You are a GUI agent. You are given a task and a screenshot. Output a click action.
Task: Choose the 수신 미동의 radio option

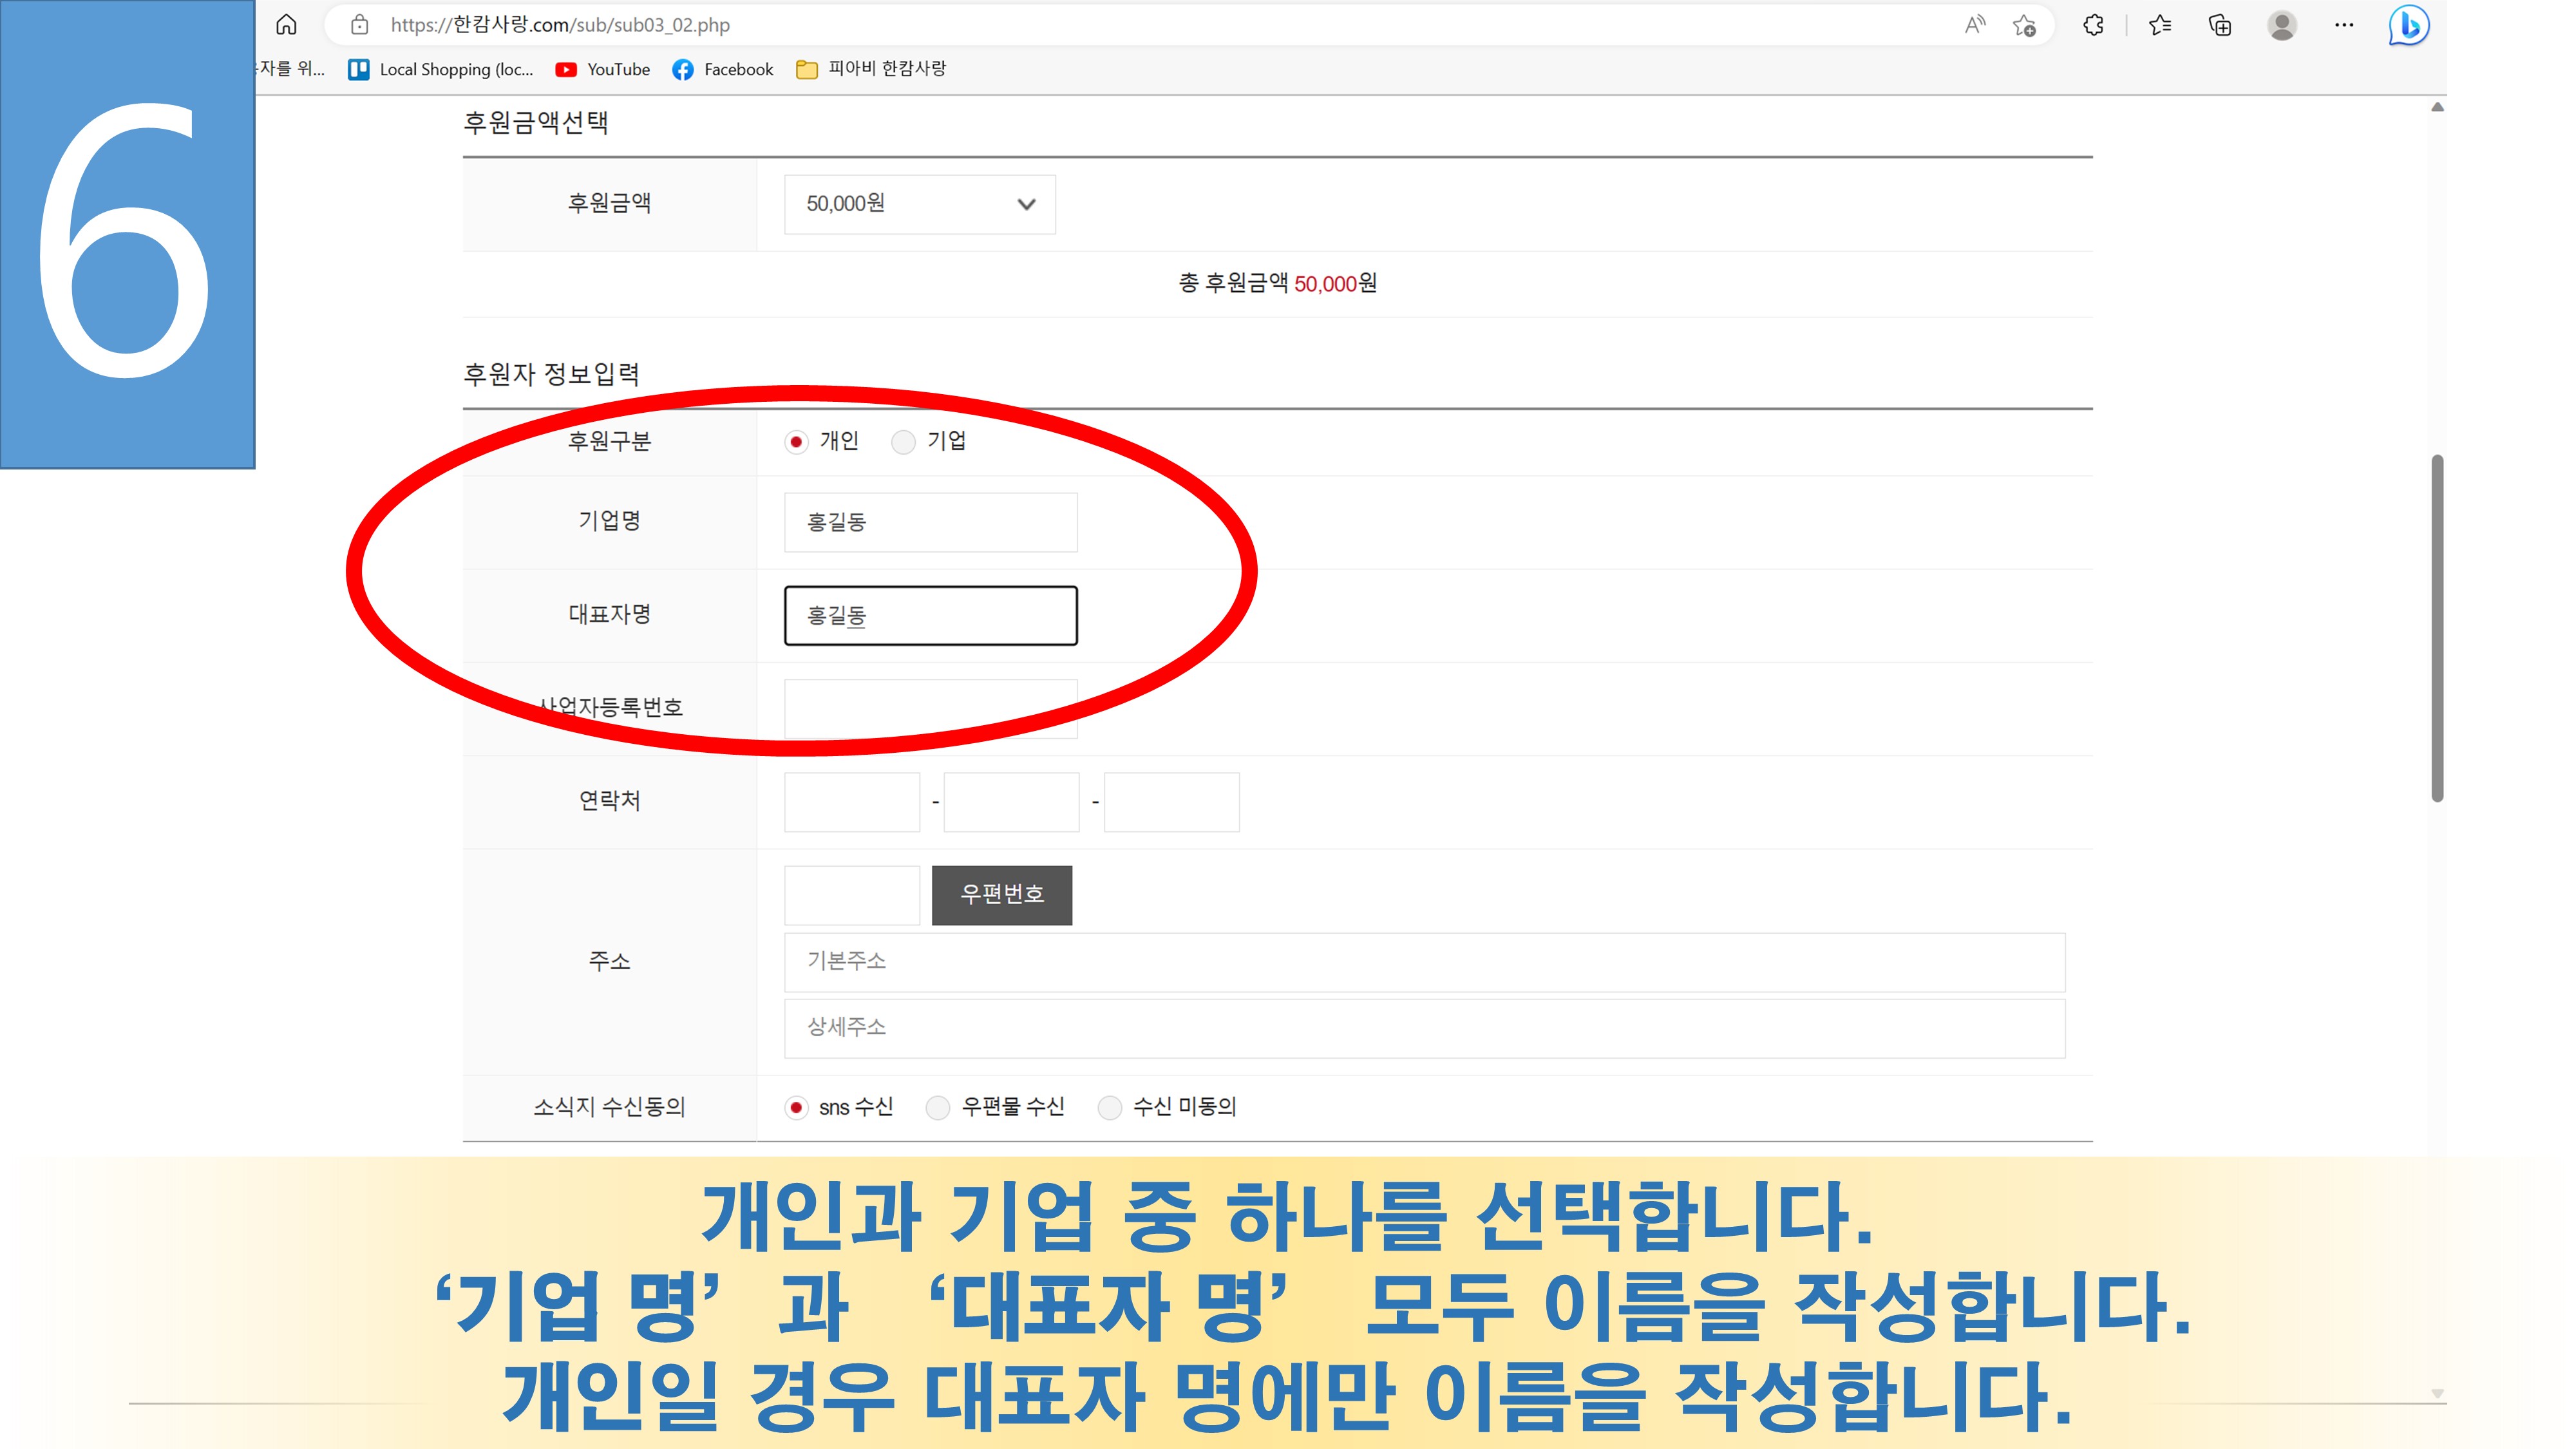[1109, 1108]
